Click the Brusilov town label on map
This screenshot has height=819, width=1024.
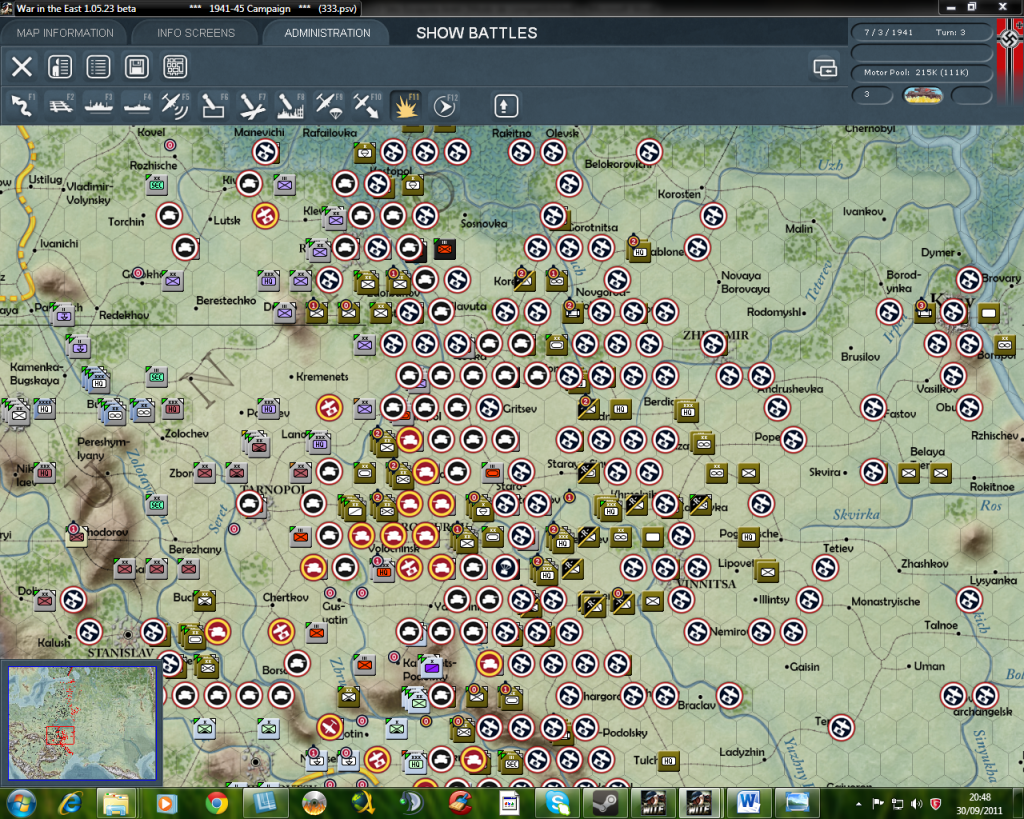[x=860, y=357]
